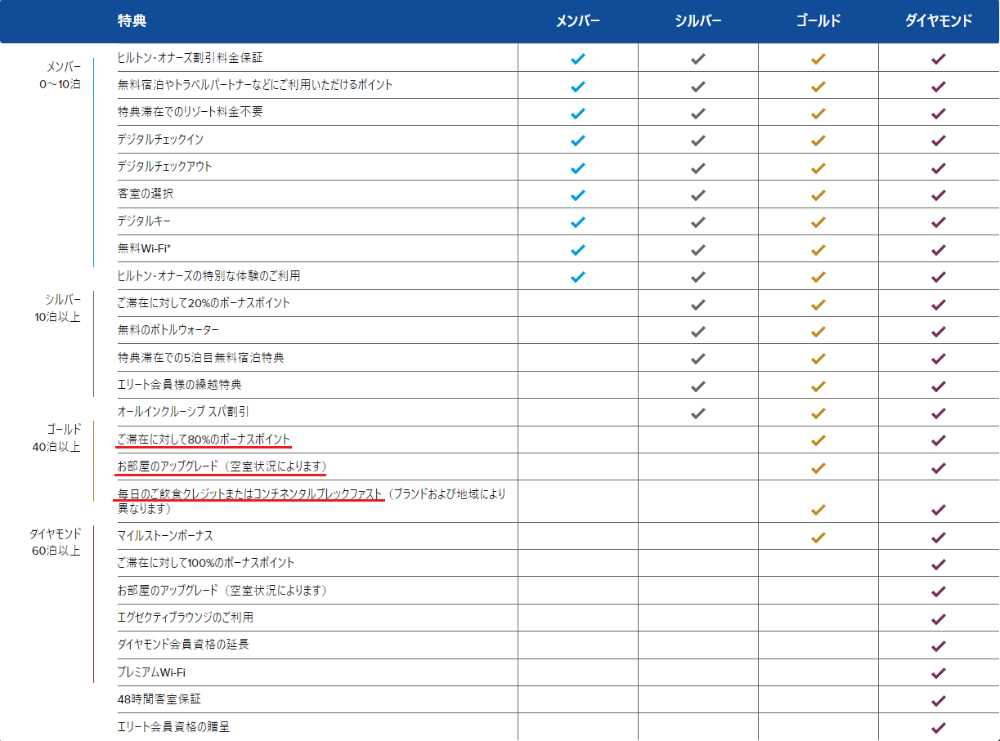Click the 特典 column header
Image resolution: width=1000 pixels, height=741 pixels.
[x=132, y=21]
